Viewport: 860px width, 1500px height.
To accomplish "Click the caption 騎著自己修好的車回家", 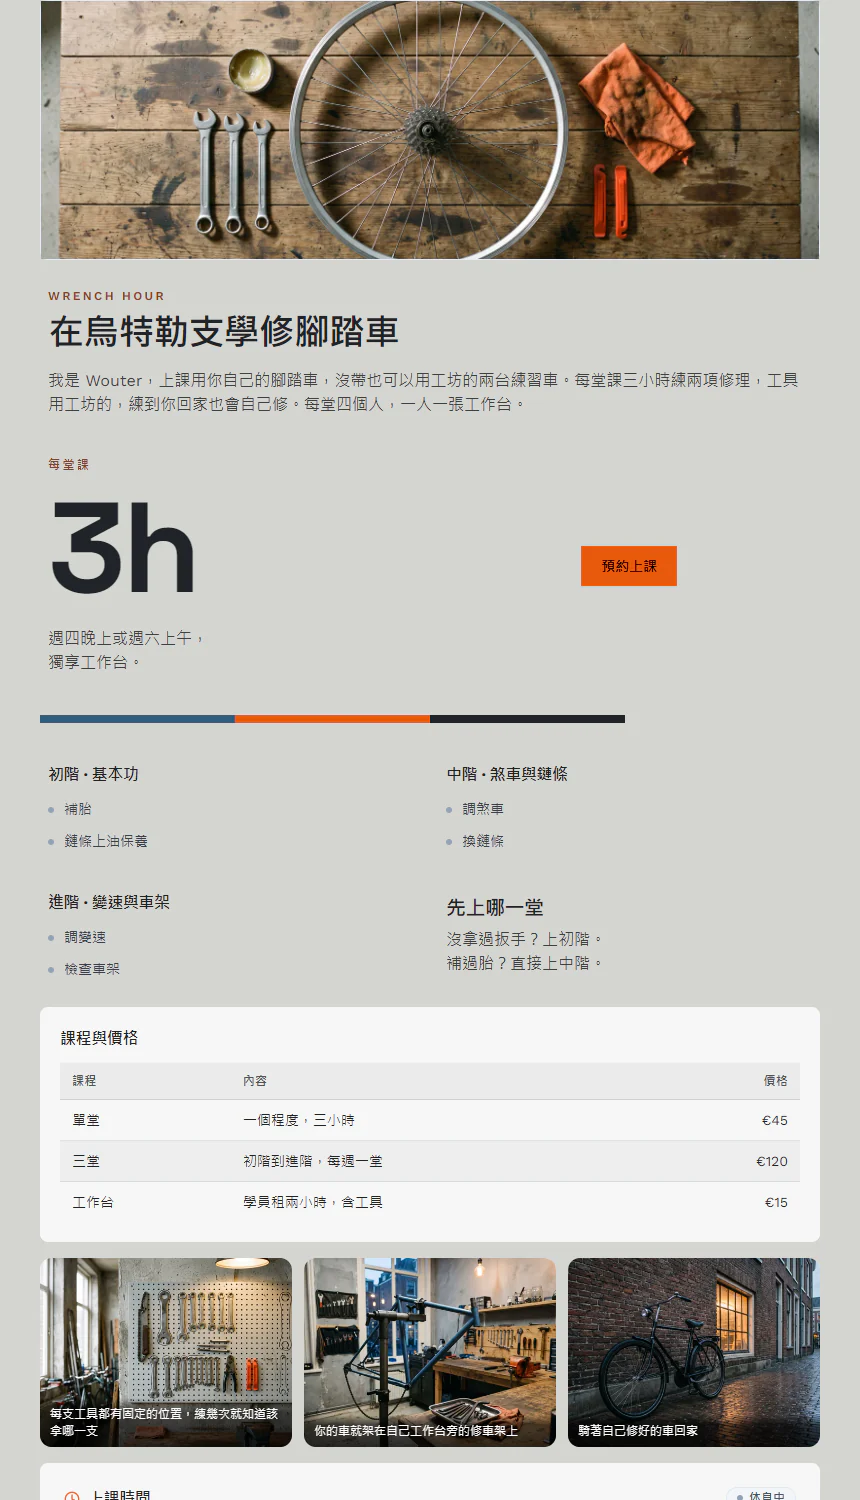I will click(x=638, y=1431).
